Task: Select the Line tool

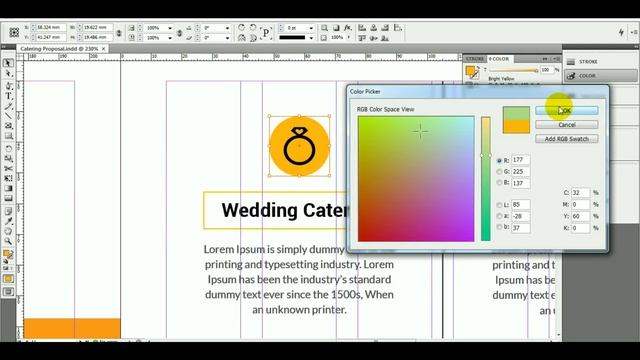Action: click(x=8, y=116)
